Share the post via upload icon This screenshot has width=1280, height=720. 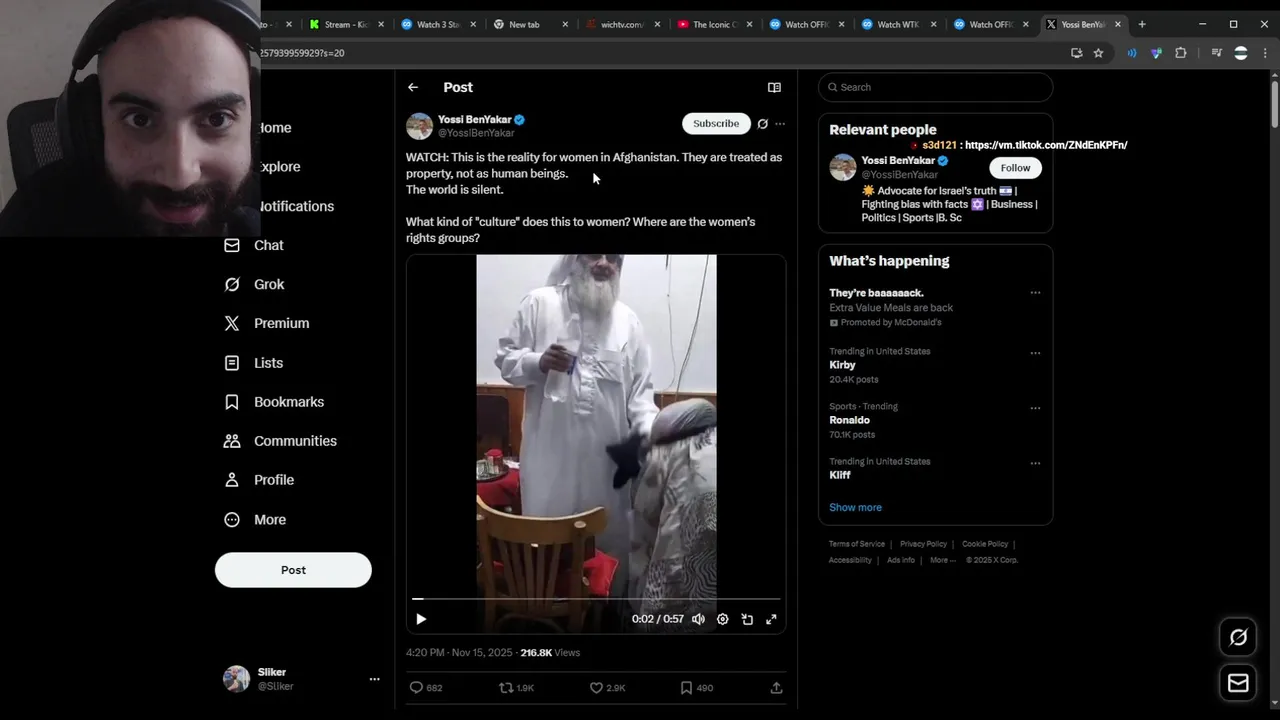tap(776, 688)
